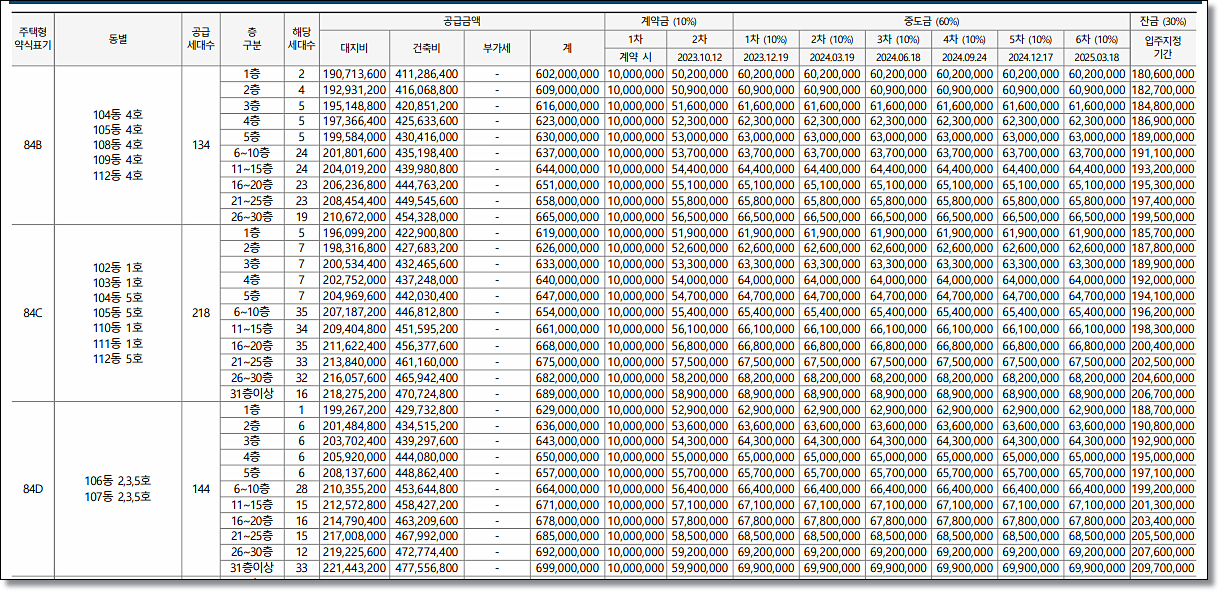Click the 108동 4호 building entry

click(x=118, y=145)
